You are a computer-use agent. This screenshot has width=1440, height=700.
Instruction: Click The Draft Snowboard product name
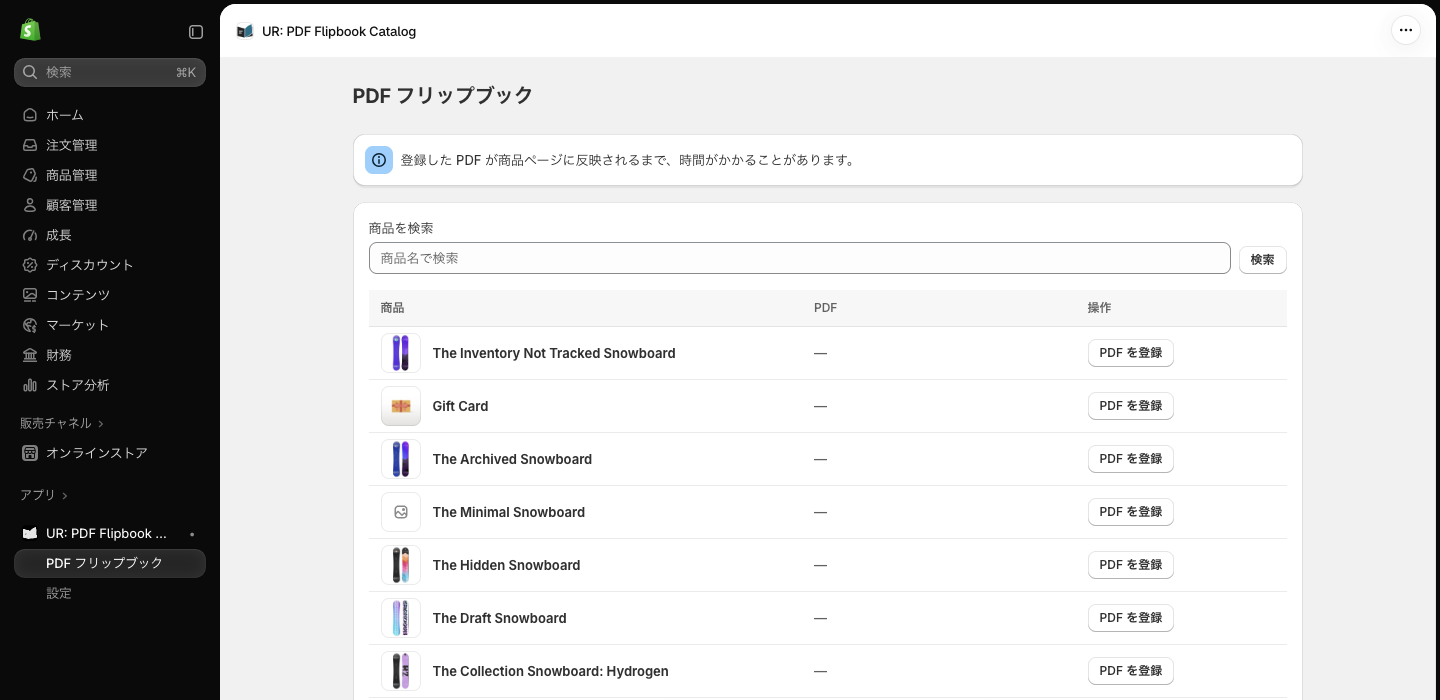499,618
